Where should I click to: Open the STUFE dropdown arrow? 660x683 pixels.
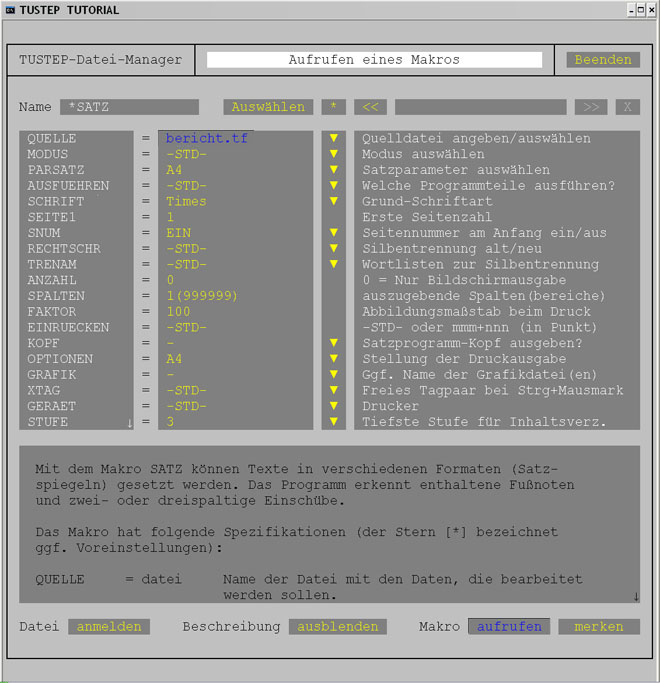[x=334, y=422]
